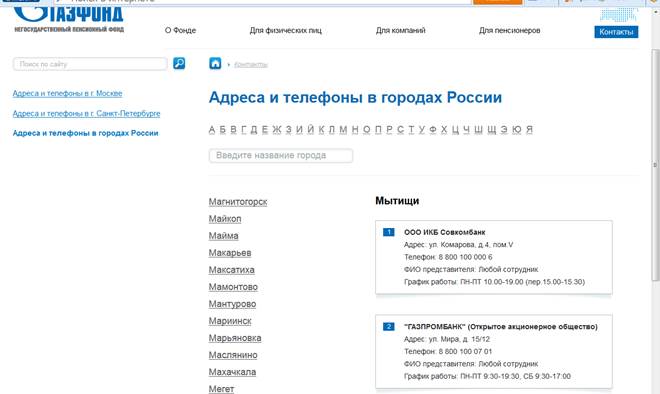Filter cities by letter Х
The height and width of the screenshot is (394, 660).
coord(444,130)
